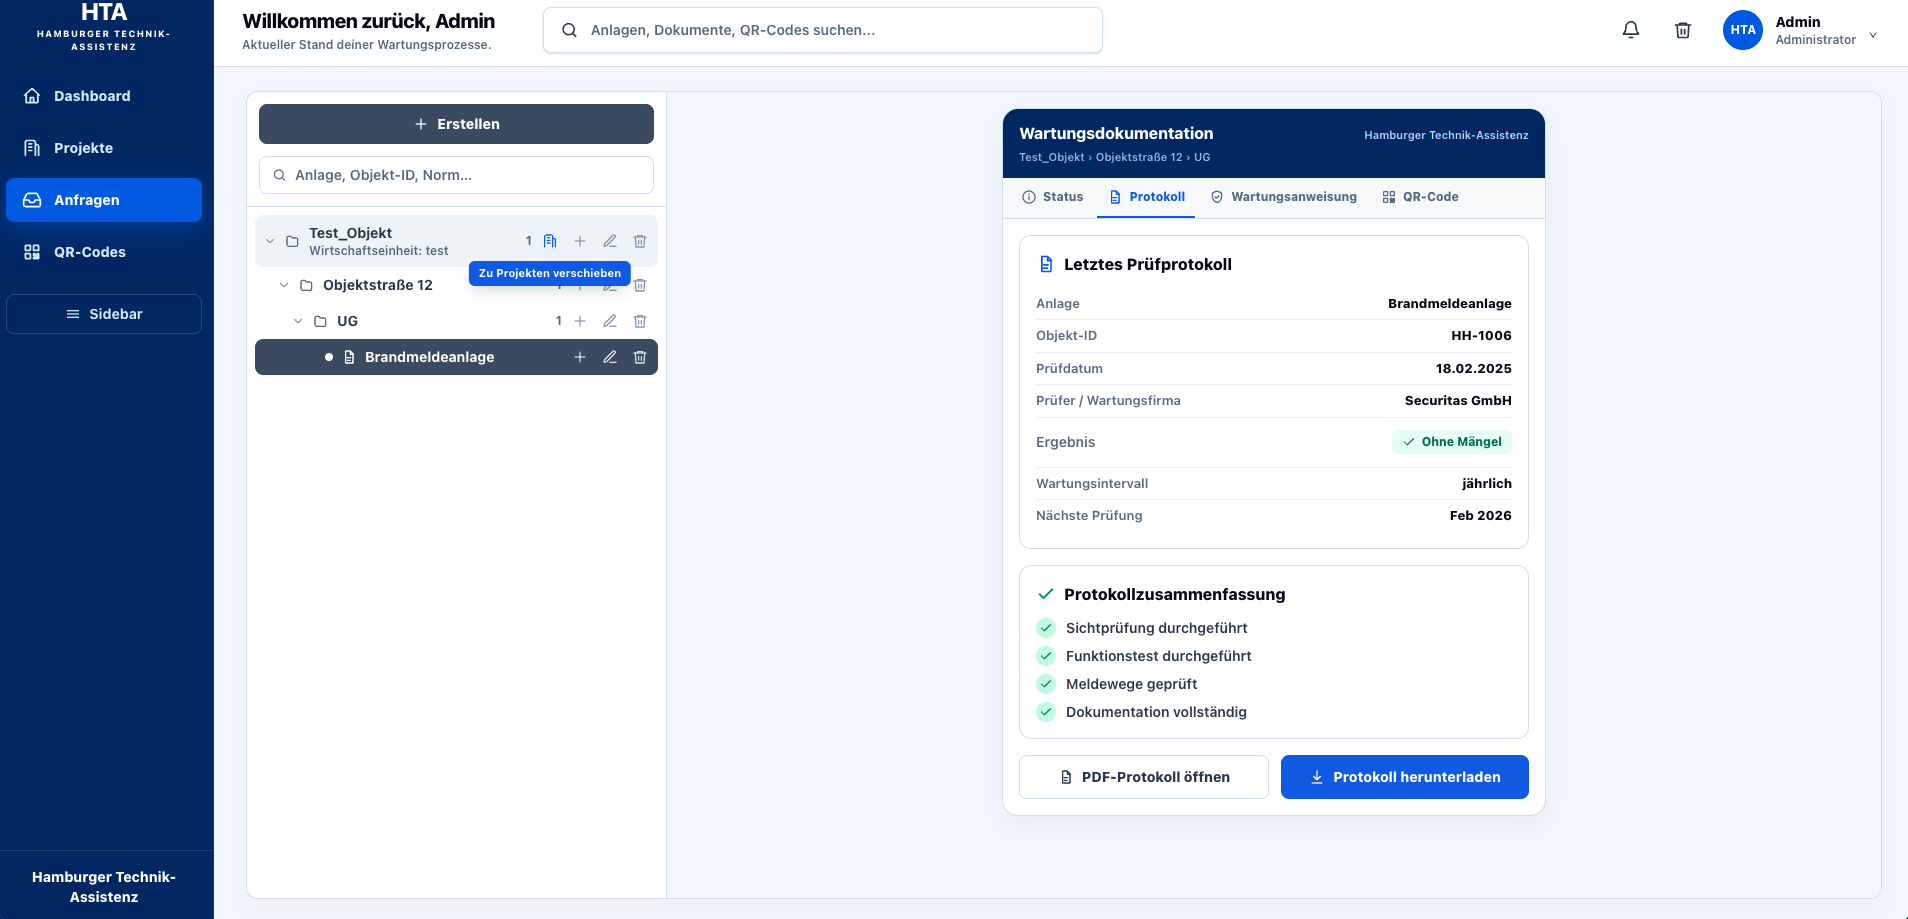The image size is (1908, 919).
Task: Collapse the Test_Objekt tree node
Action: (x=270, y=241)
